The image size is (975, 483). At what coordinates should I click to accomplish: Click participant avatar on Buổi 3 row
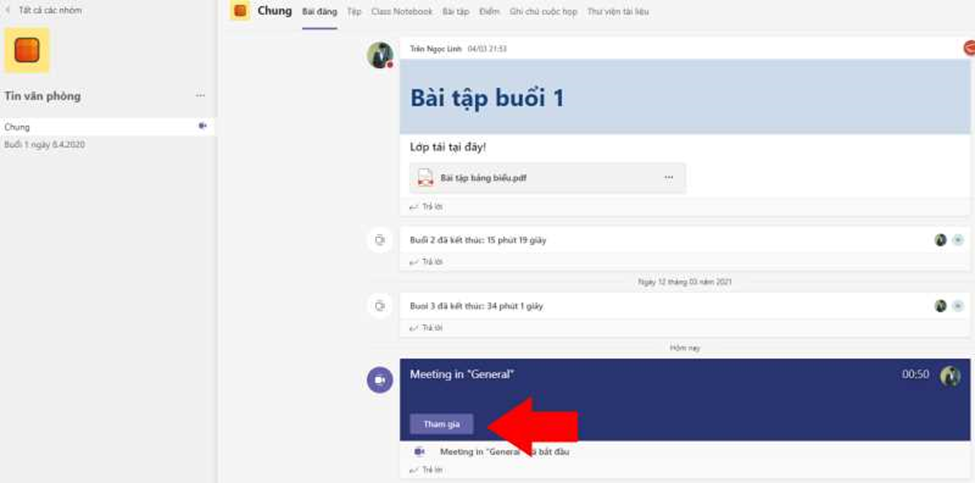point(941,306)
